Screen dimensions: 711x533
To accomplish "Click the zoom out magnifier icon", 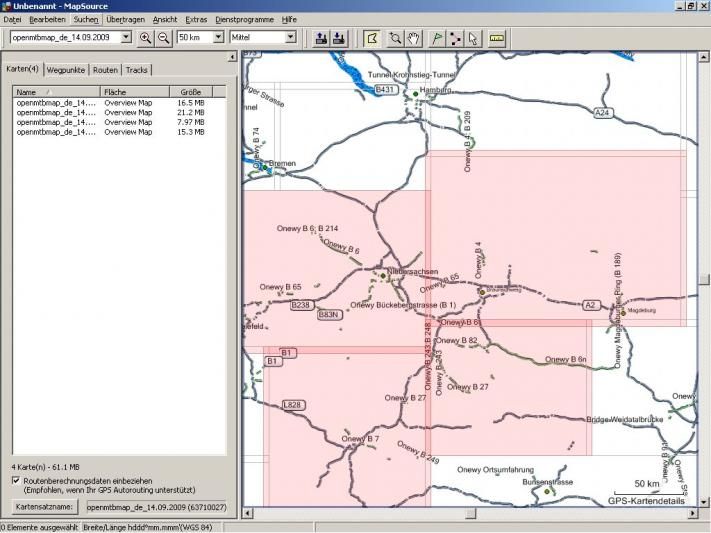I will point(163,38).
